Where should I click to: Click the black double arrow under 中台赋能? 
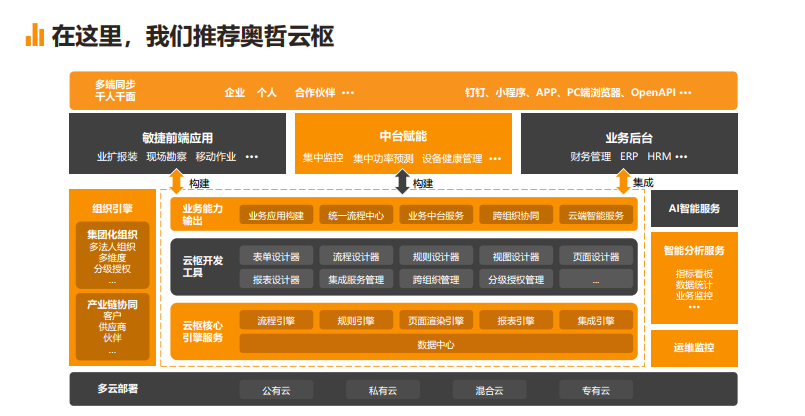click(x=403, y=183)
